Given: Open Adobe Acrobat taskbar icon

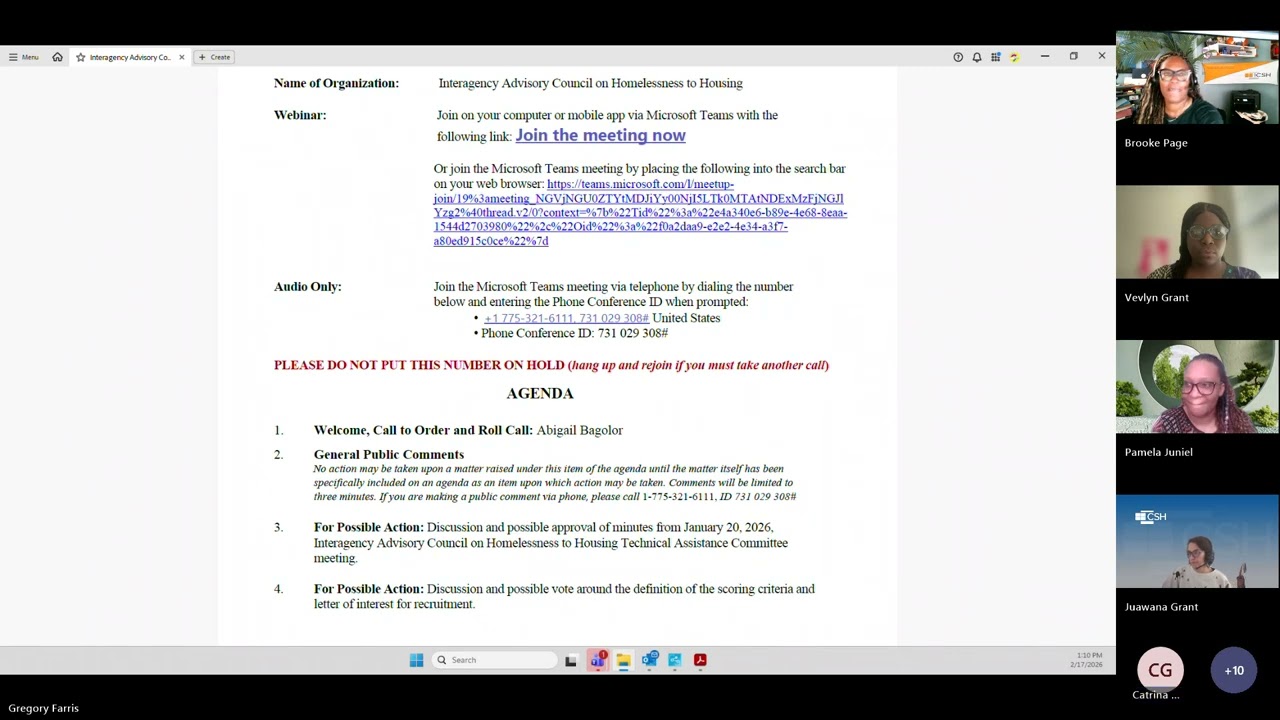Looking at the screenshot, I should click(x=700, y=660).
